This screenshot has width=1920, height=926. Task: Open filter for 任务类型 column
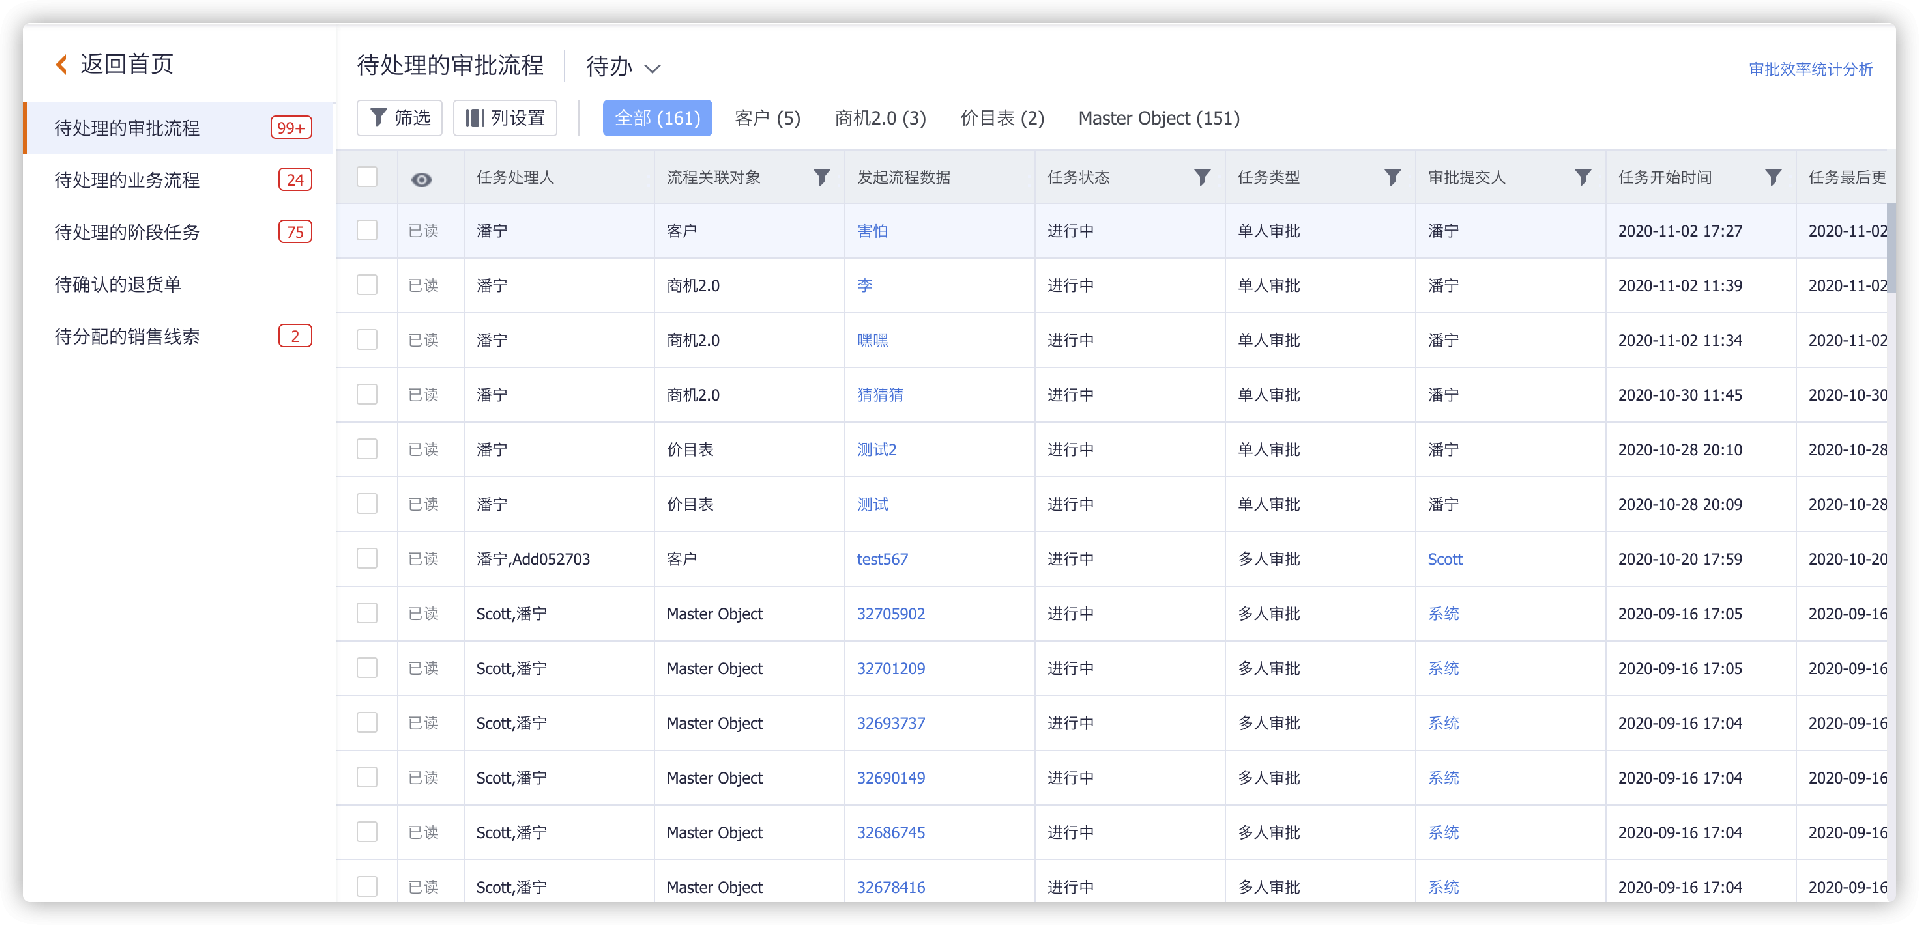point(1392,177)
